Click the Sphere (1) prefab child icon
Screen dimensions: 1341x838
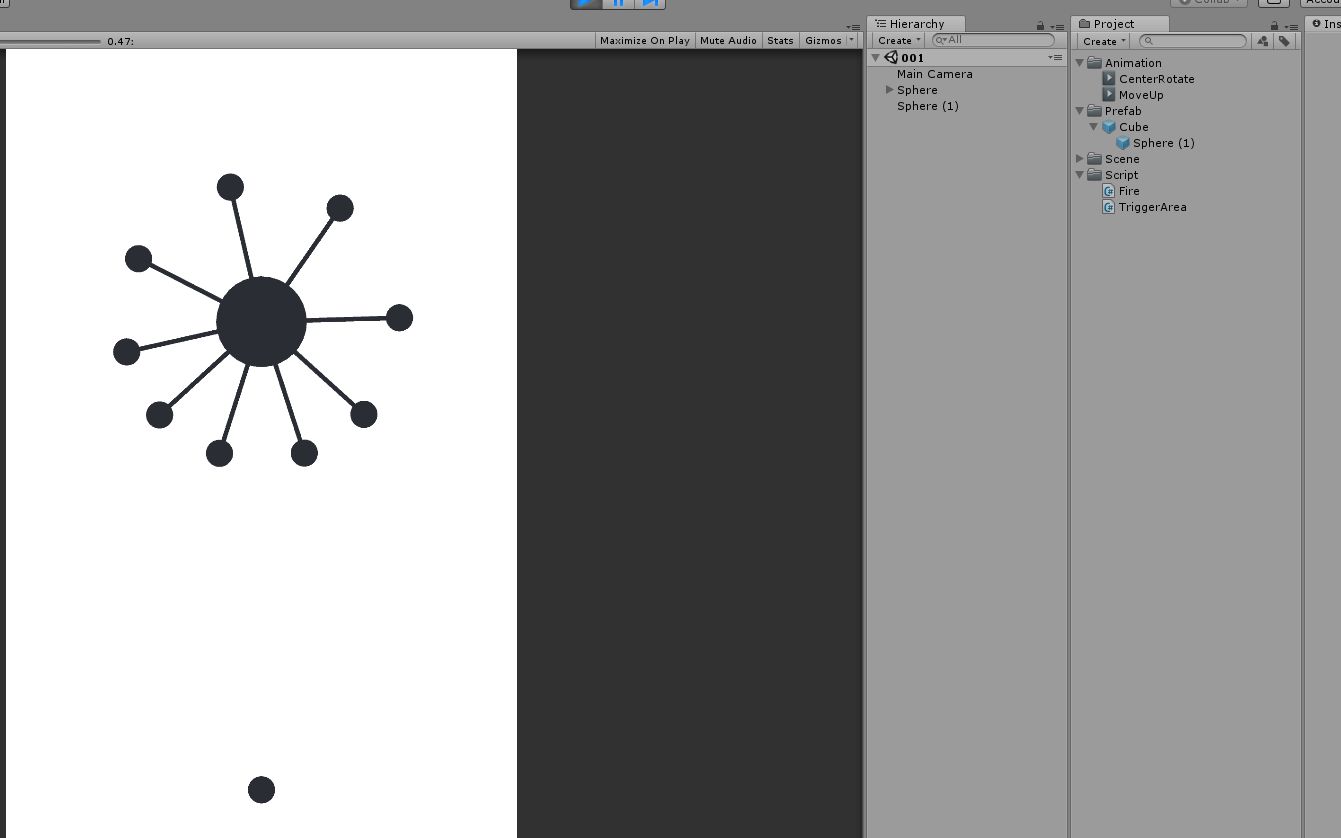(1123, 143)
